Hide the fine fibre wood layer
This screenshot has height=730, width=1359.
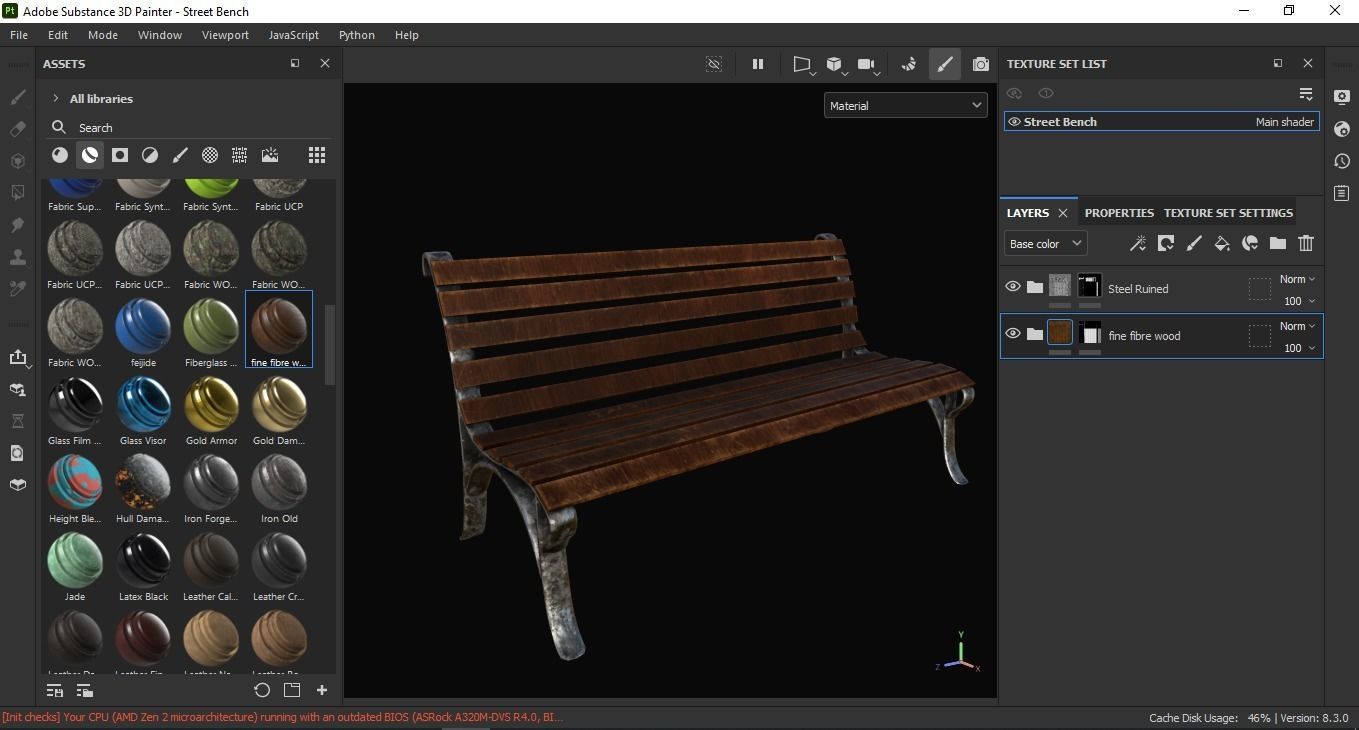pos(1013,333)
